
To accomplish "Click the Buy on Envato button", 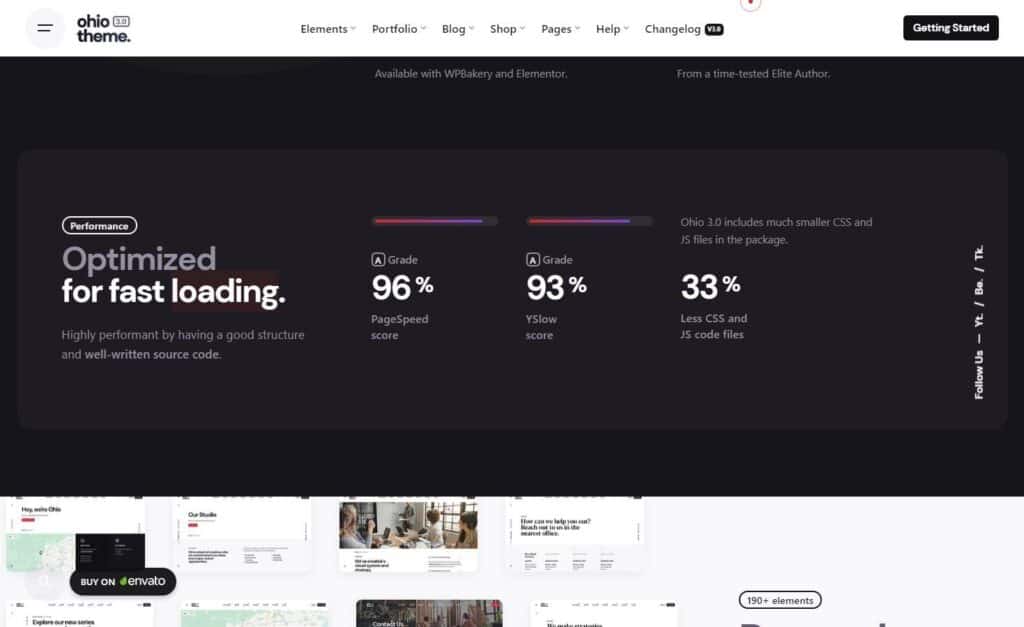I will pos(123,581).
